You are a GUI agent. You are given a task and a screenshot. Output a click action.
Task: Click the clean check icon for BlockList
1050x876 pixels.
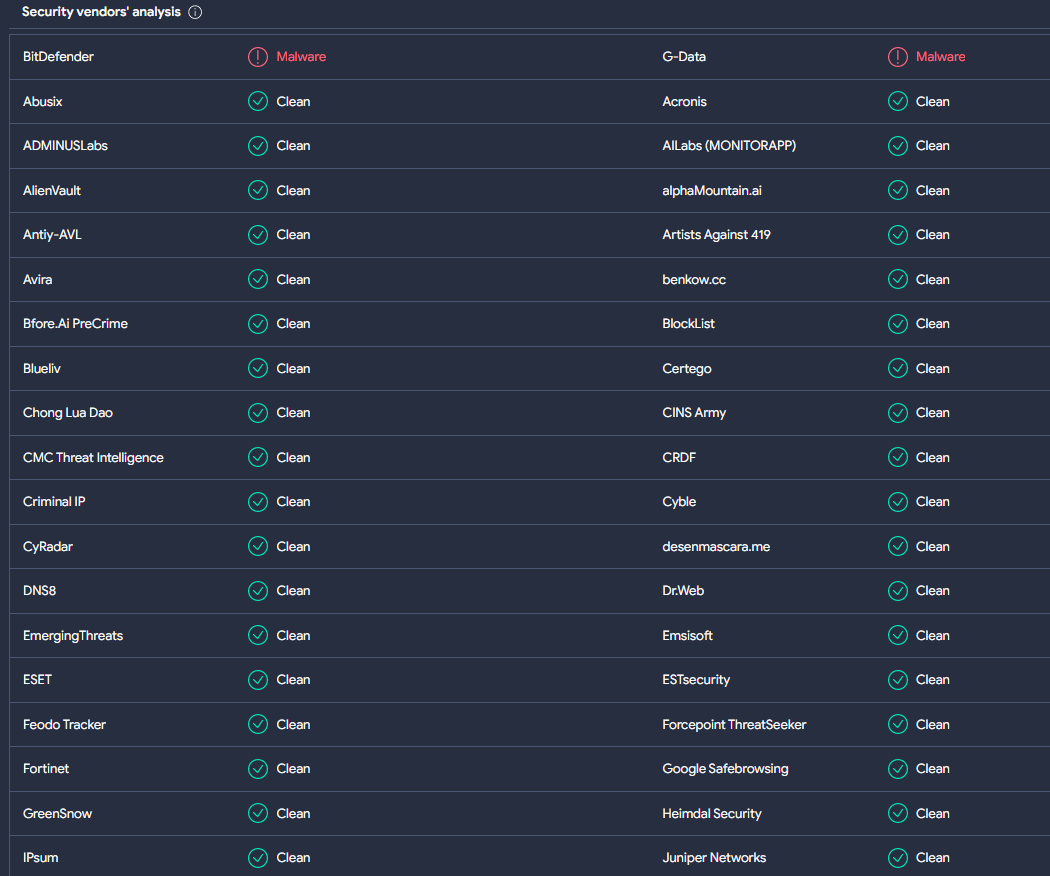point(898,323)
